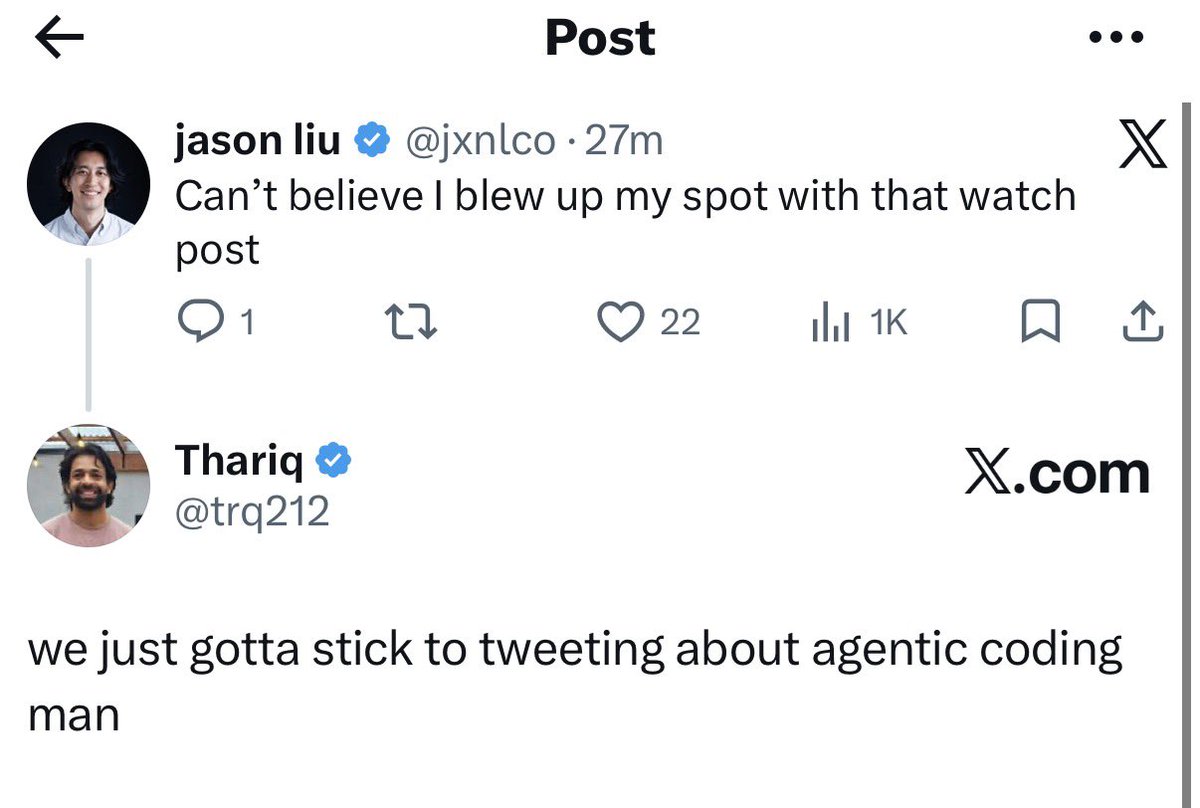
Task: Select the Post title tab header
Action: tap(598, 38)
